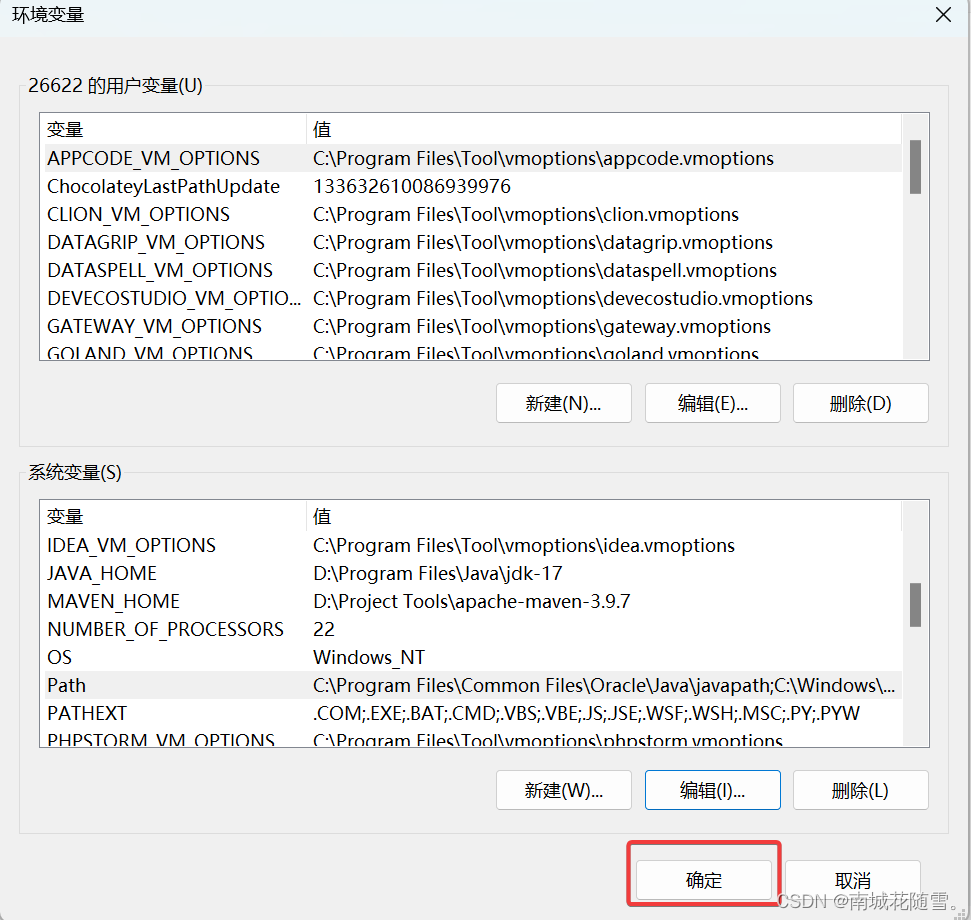The height and width of the screenshot is (920, 971).
Task: Click the user variables list scrollbar
Action: tap(914, 167)
